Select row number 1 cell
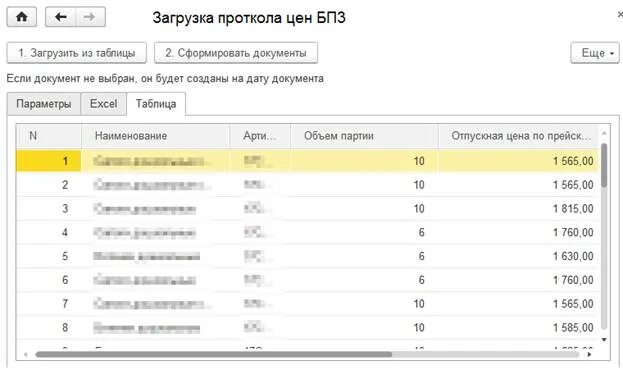 coord(49,161)
